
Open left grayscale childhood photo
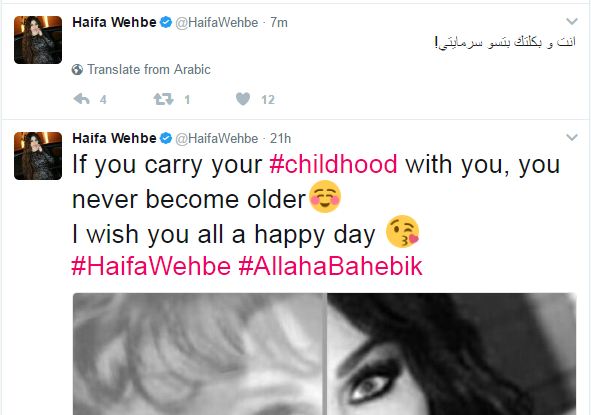point(198,354)
